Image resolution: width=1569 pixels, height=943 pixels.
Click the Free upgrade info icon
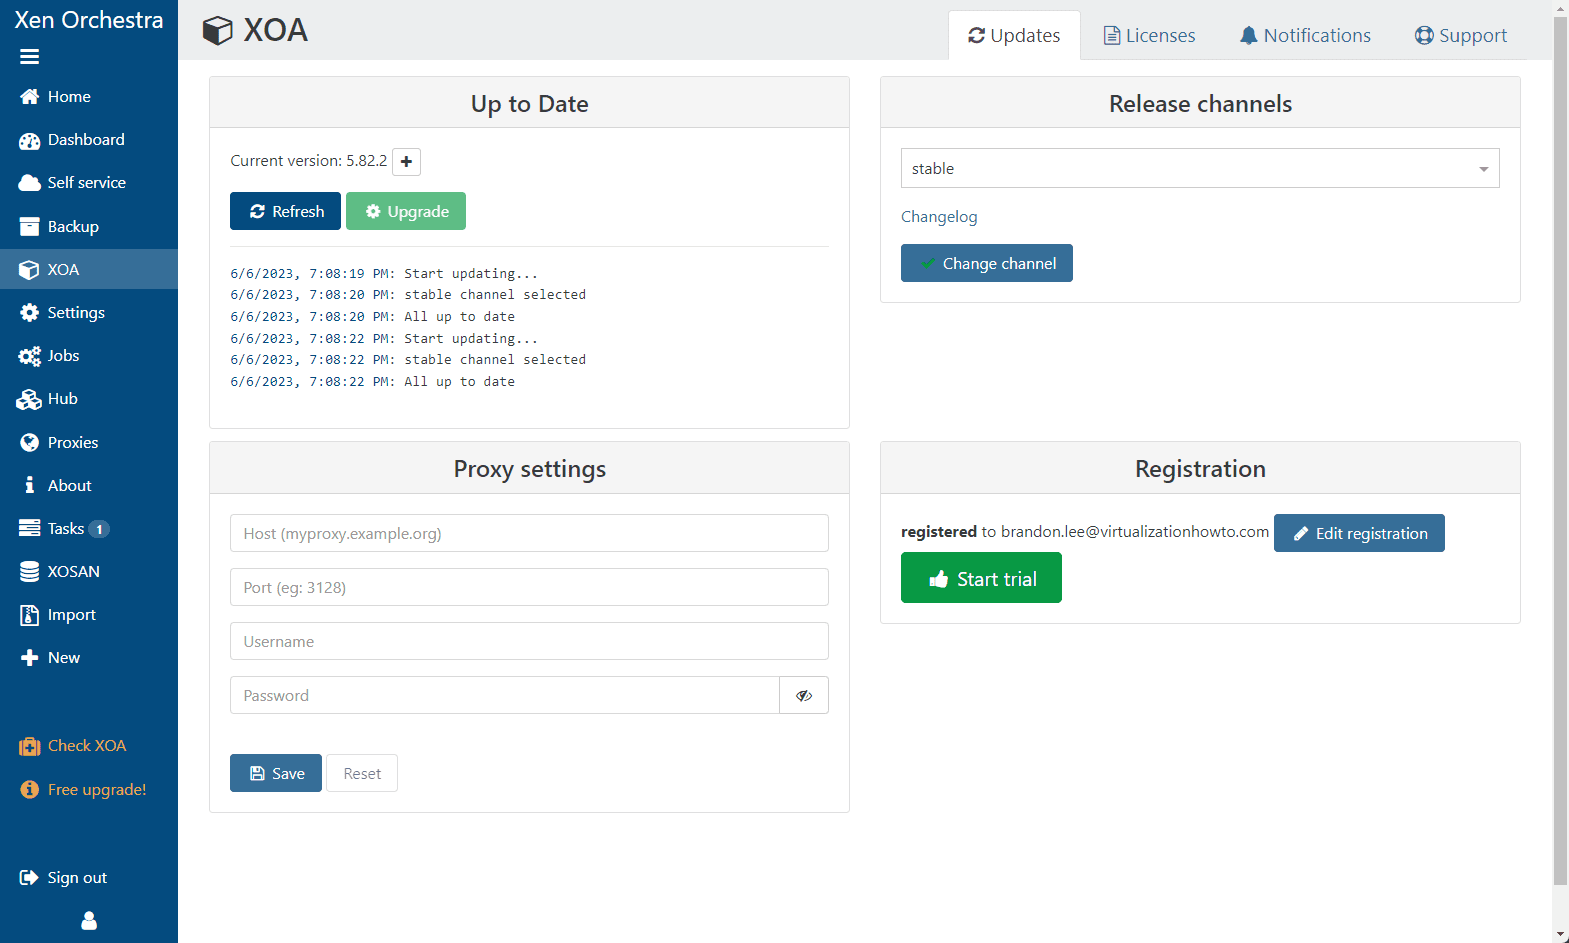[29, 790]
